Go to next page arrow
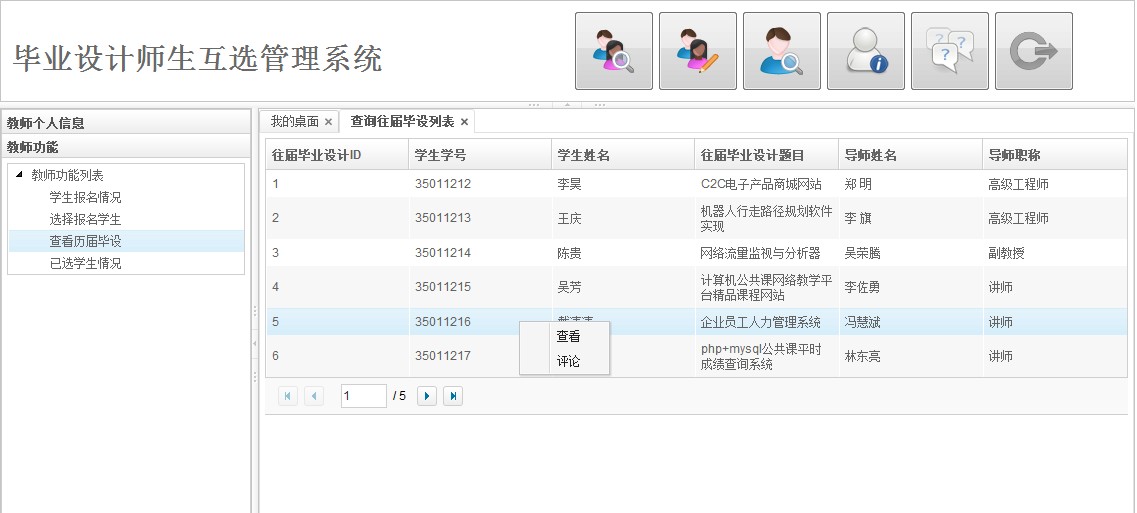1137x513 pixels. tap(426, 395)
